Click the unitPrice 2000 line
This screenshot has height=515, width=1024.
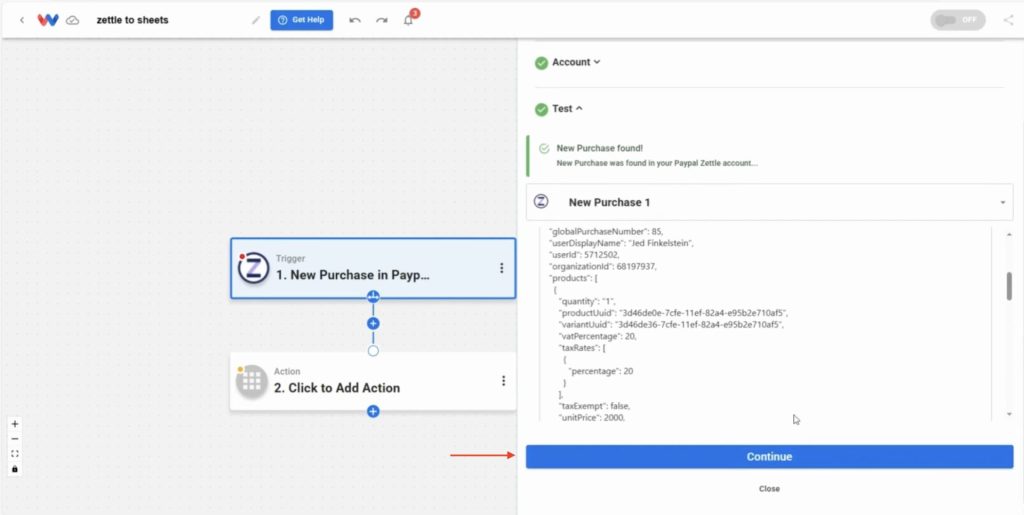(591, 418)
